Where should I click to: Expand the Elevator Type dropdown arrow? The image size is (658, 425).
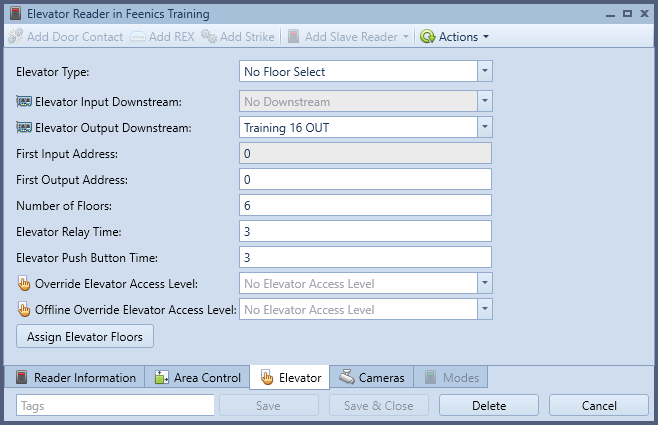[485, 71]
